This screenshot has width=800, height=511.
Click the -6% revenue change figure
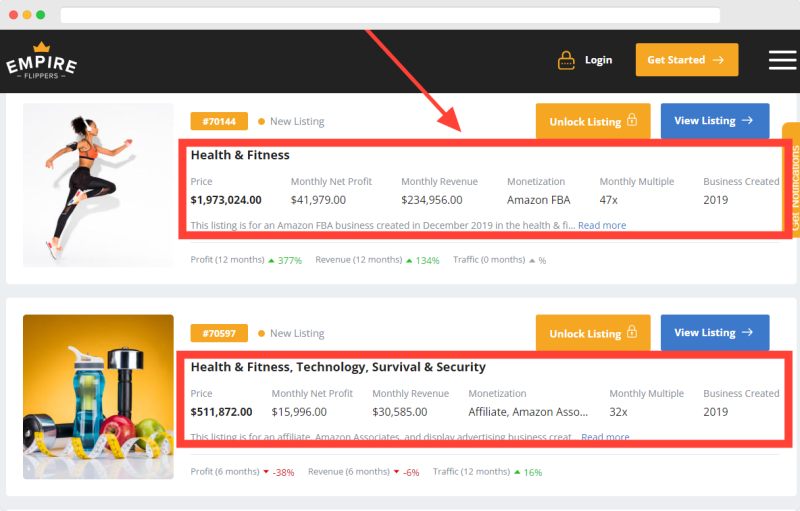tap(411, 473)
